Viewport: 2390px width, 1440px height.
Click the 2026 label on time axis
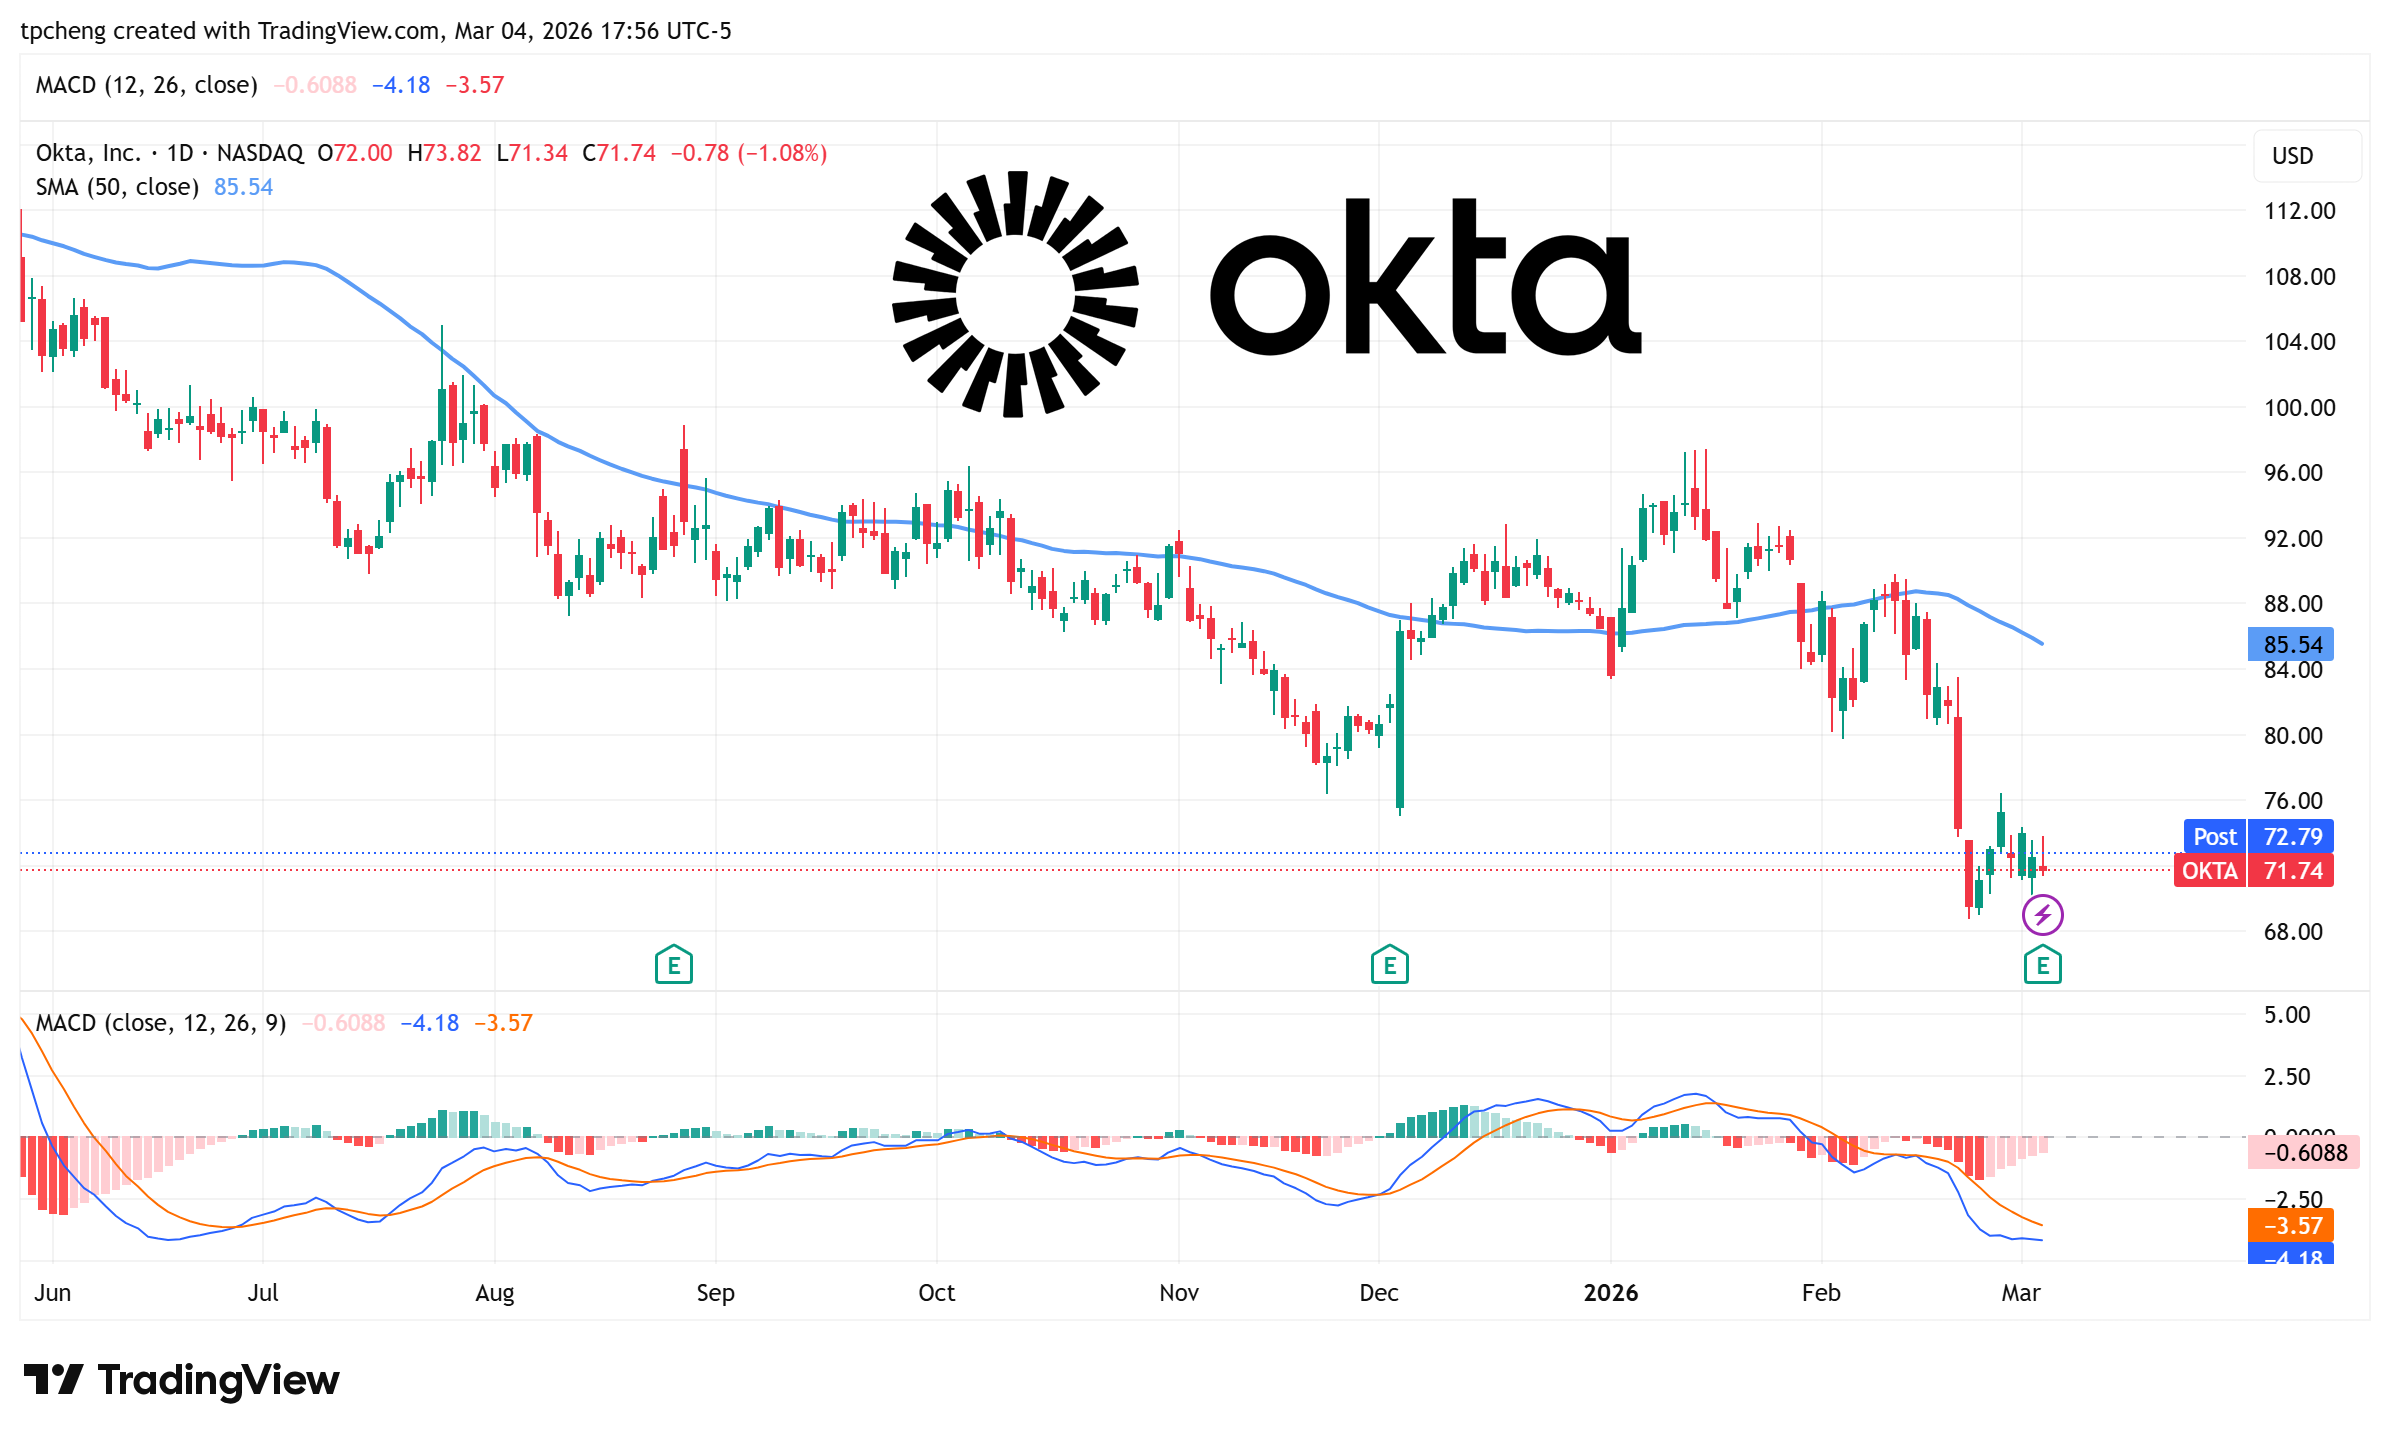1610,1293
